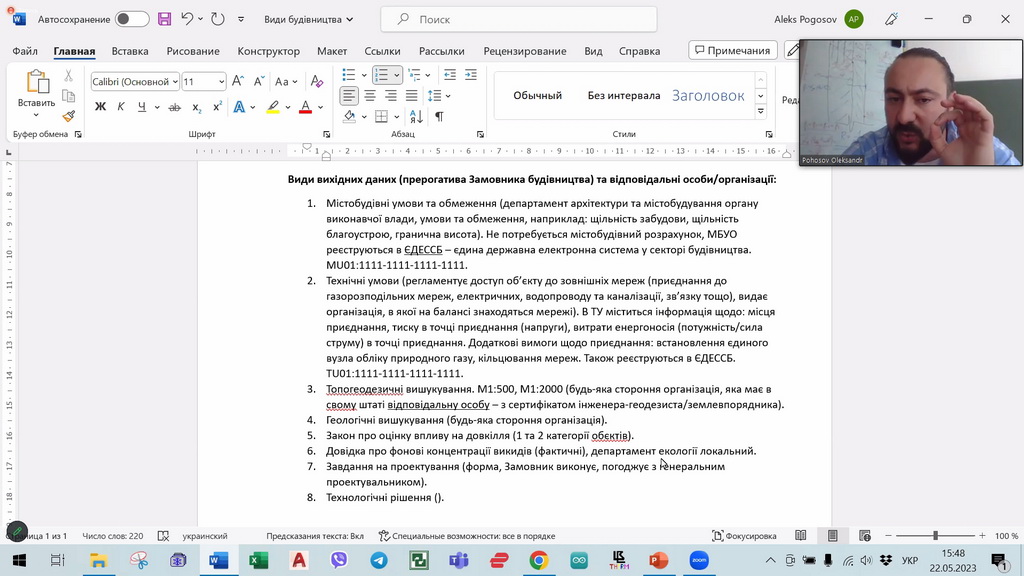Expand the styles gallery
1024x576 pixels.
[761, 112]
